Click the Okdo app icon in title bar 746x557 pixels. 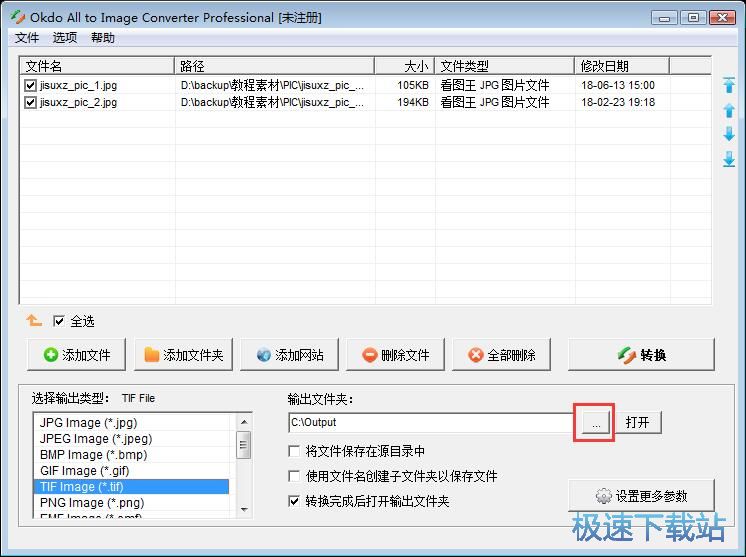[x=18, y=18]
